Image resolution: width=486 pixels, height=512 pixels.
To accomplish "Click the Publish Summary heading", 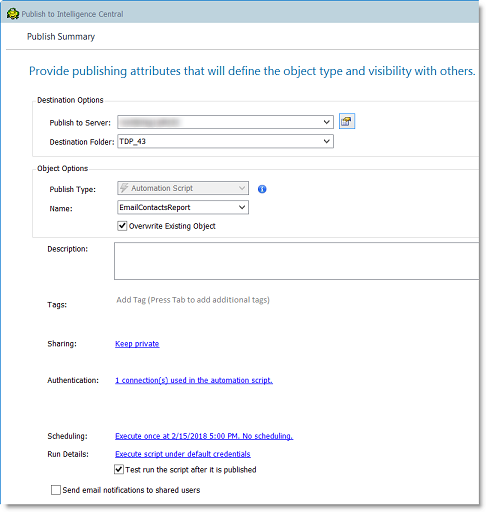I will (x=61, y=37).
